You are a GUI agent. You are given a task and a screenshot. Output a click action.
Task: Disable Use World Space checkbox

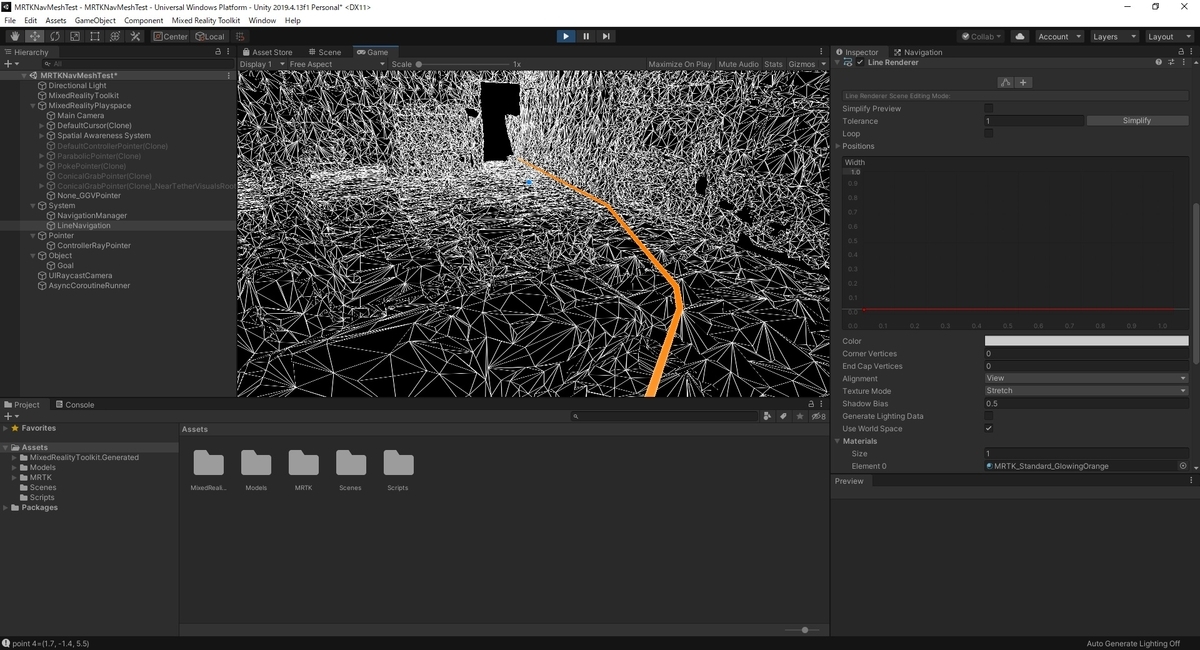[989, 428]
